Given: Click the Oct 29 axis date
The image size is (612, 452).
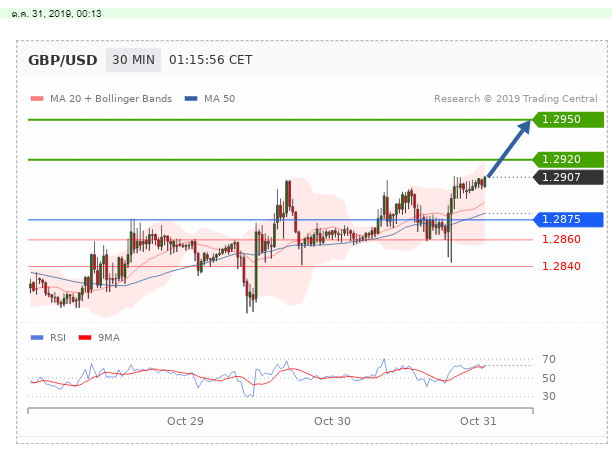Looking at the screenshot, I should [185, 421].
